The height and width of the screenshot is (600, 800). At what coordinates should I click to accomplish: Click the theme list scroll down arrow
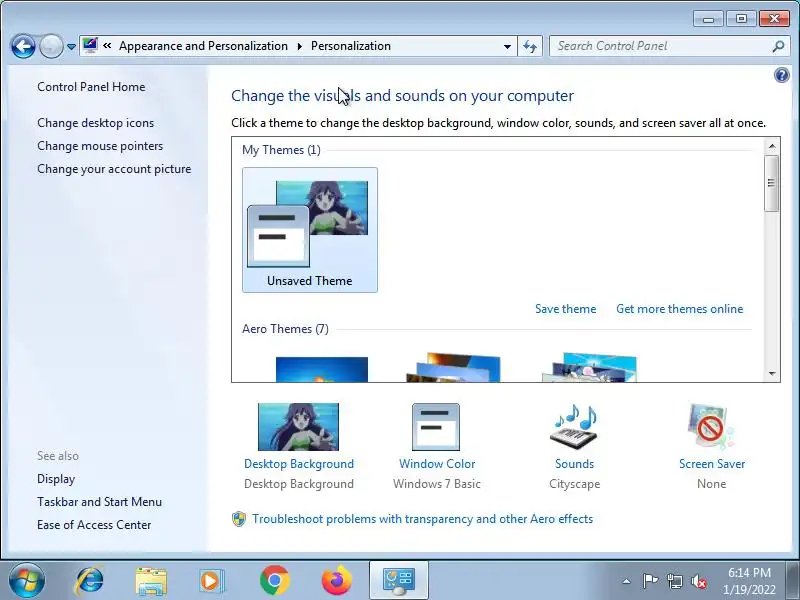[x=772, y=373]
